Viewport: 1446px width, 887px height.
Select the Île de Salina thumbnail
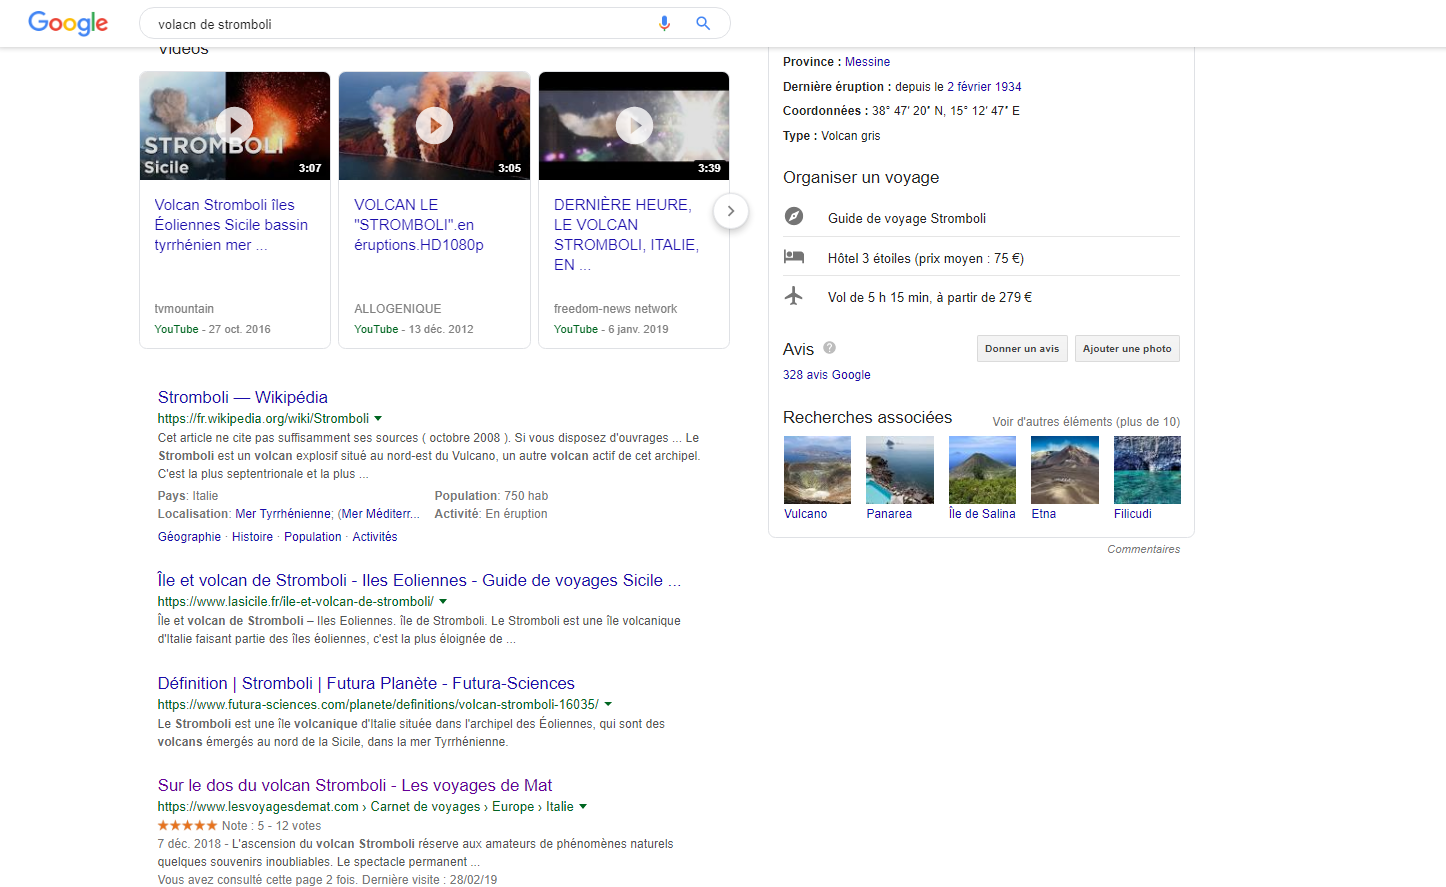coord(982,470)
